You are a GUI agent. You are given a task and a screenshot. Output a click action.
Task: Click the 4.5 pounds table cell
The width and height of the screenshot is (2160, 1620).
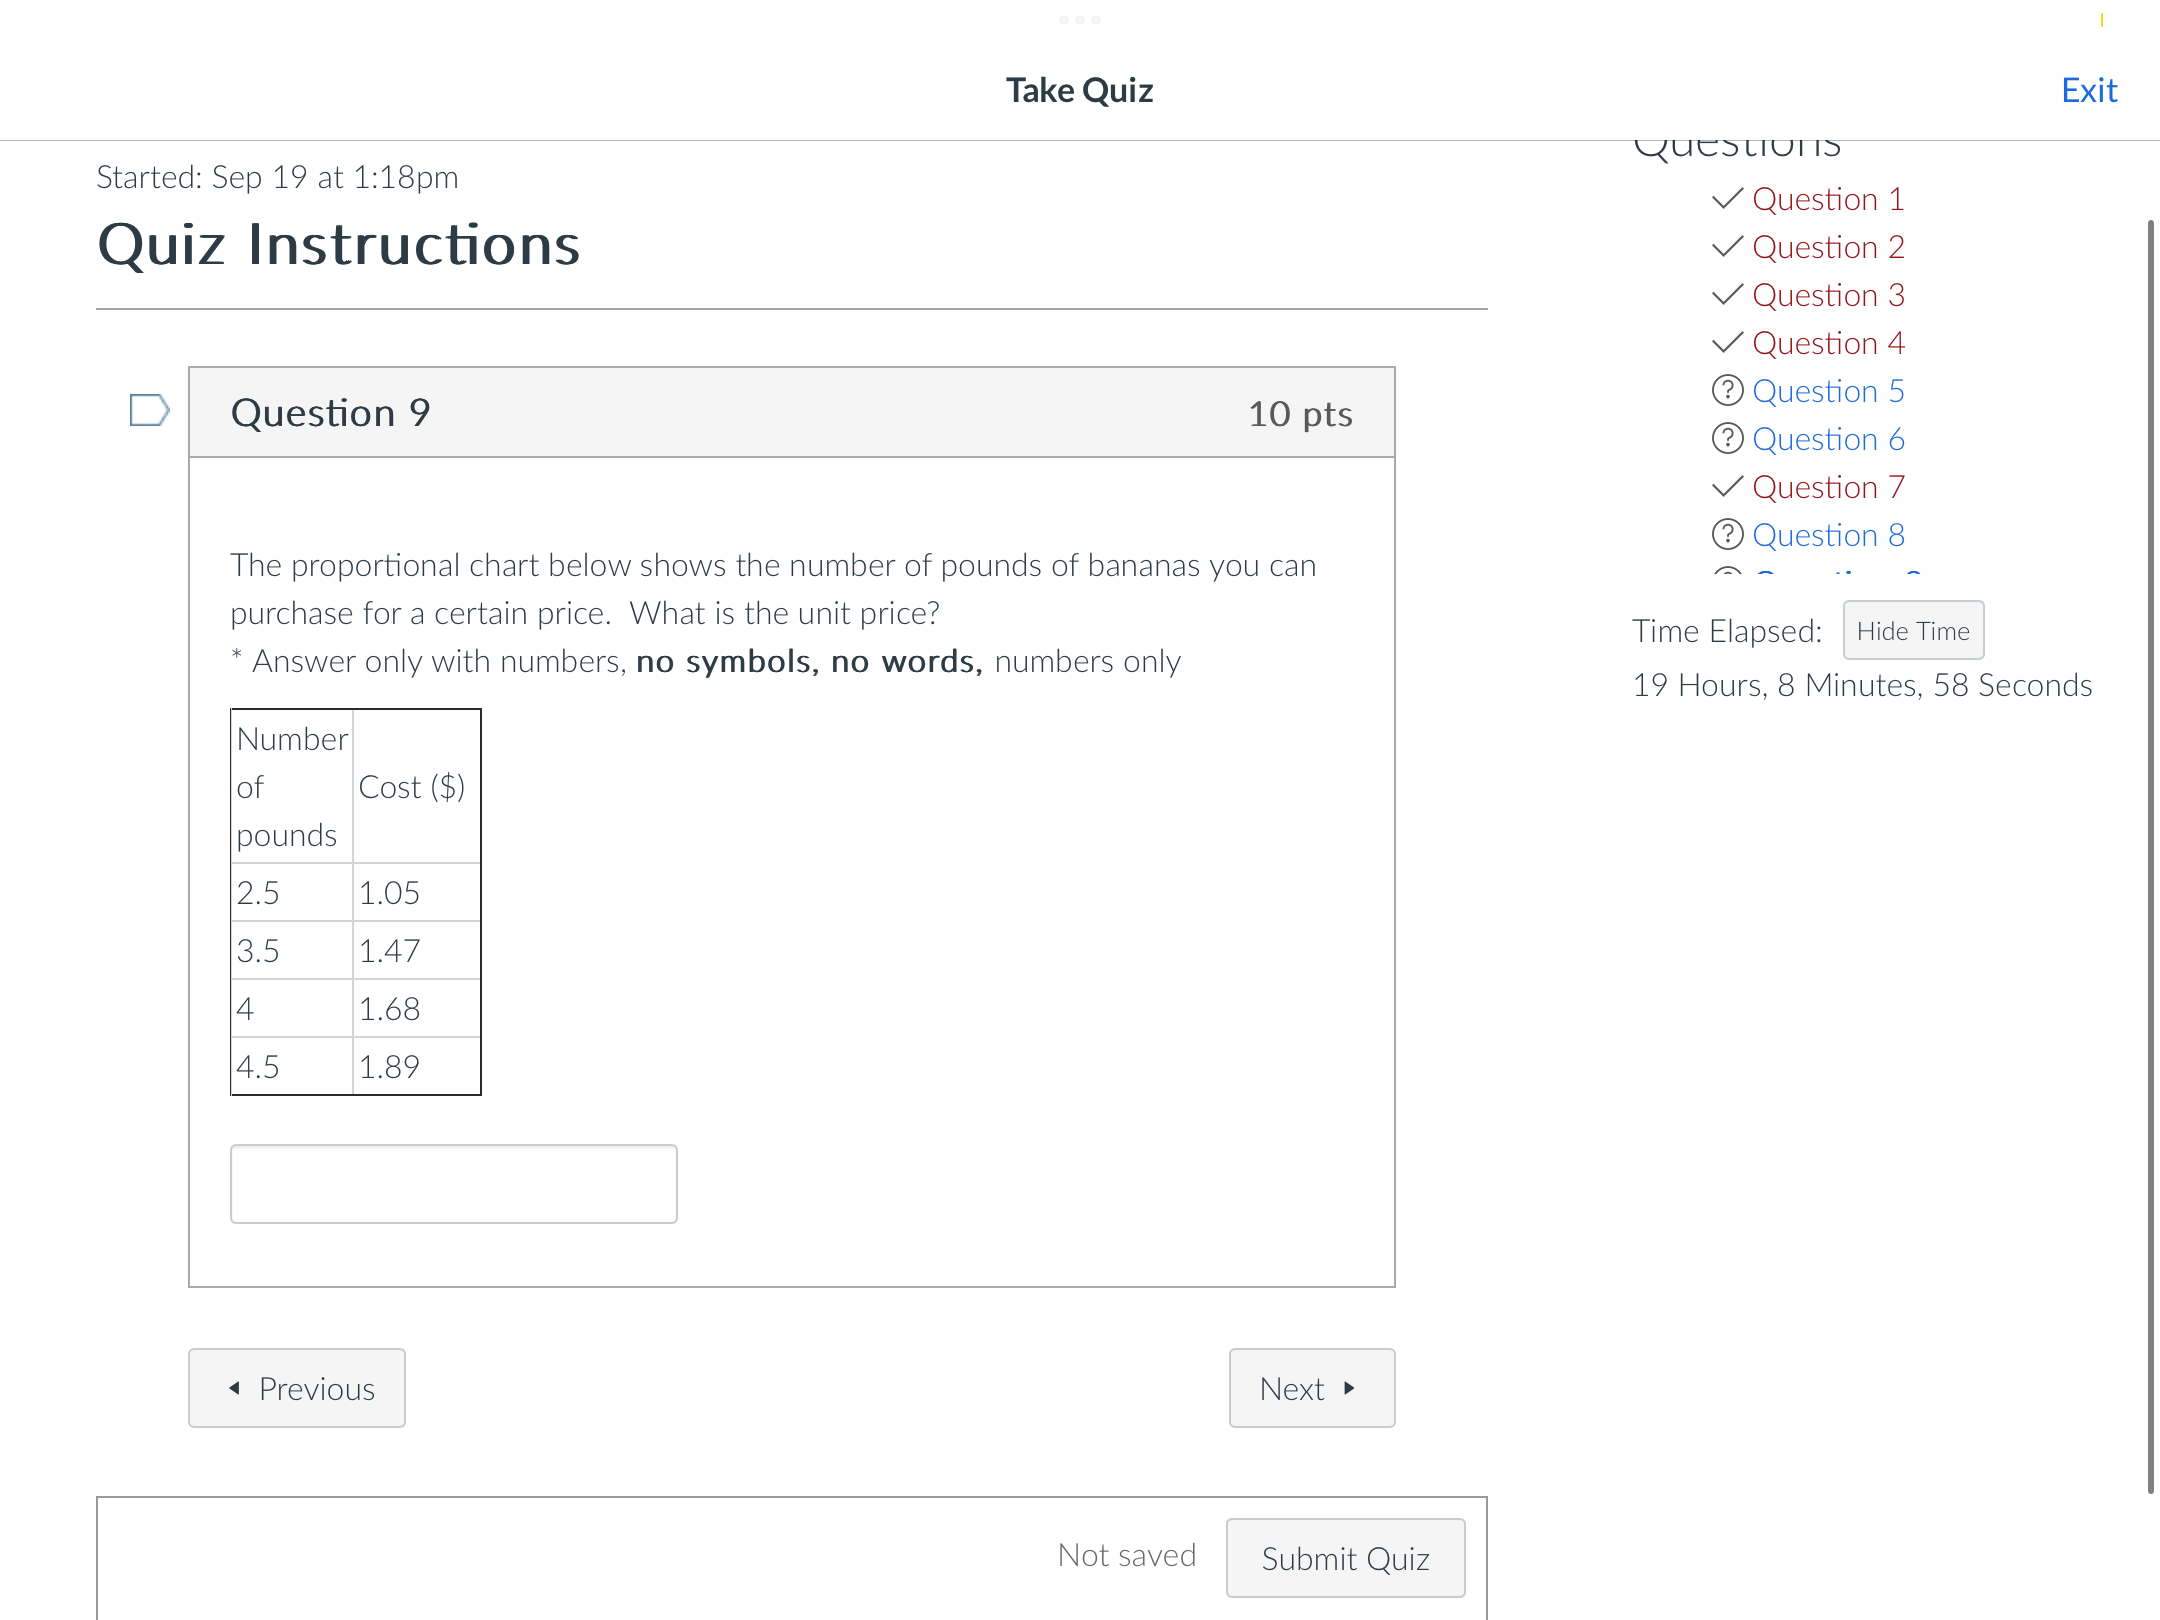(x=292, y=1066)
